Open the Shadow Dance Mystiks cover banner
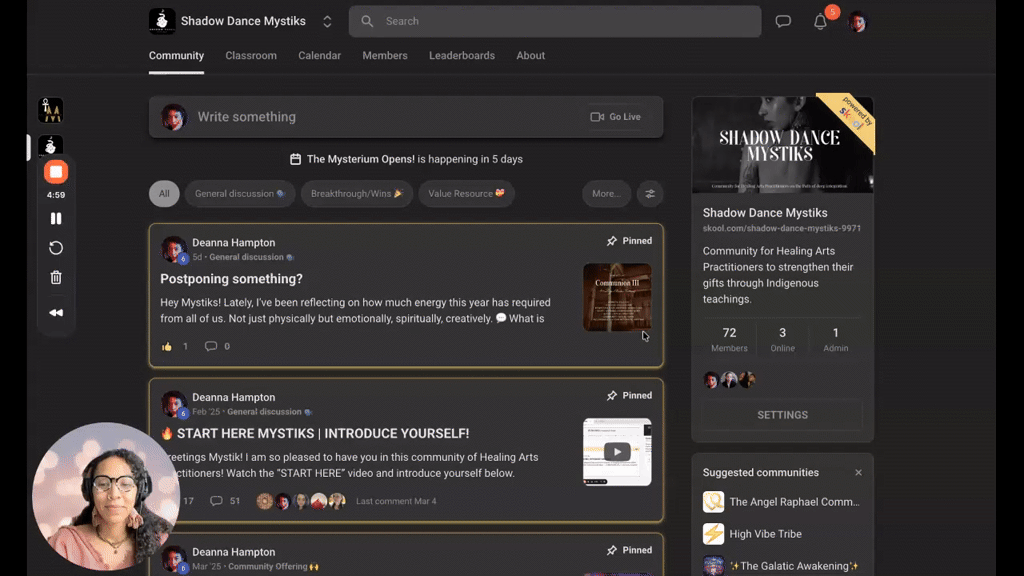The image size is (1024, 576). (782, 145)
